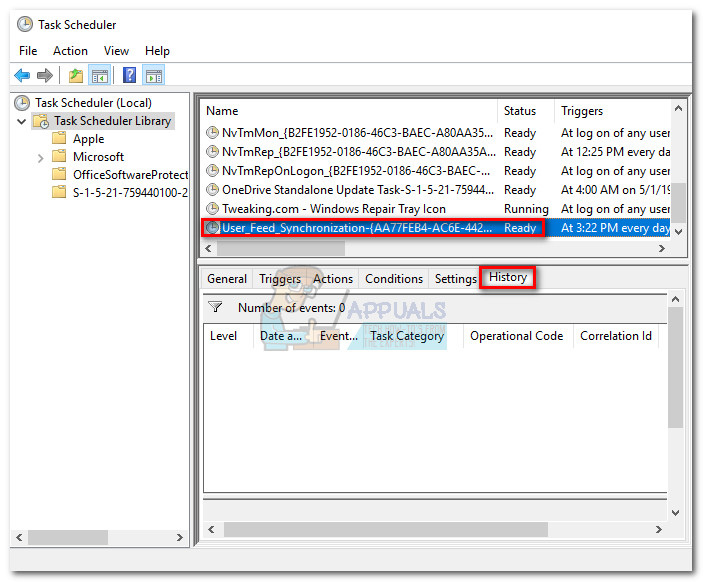Sort history by Level column

tap(228, 336)
